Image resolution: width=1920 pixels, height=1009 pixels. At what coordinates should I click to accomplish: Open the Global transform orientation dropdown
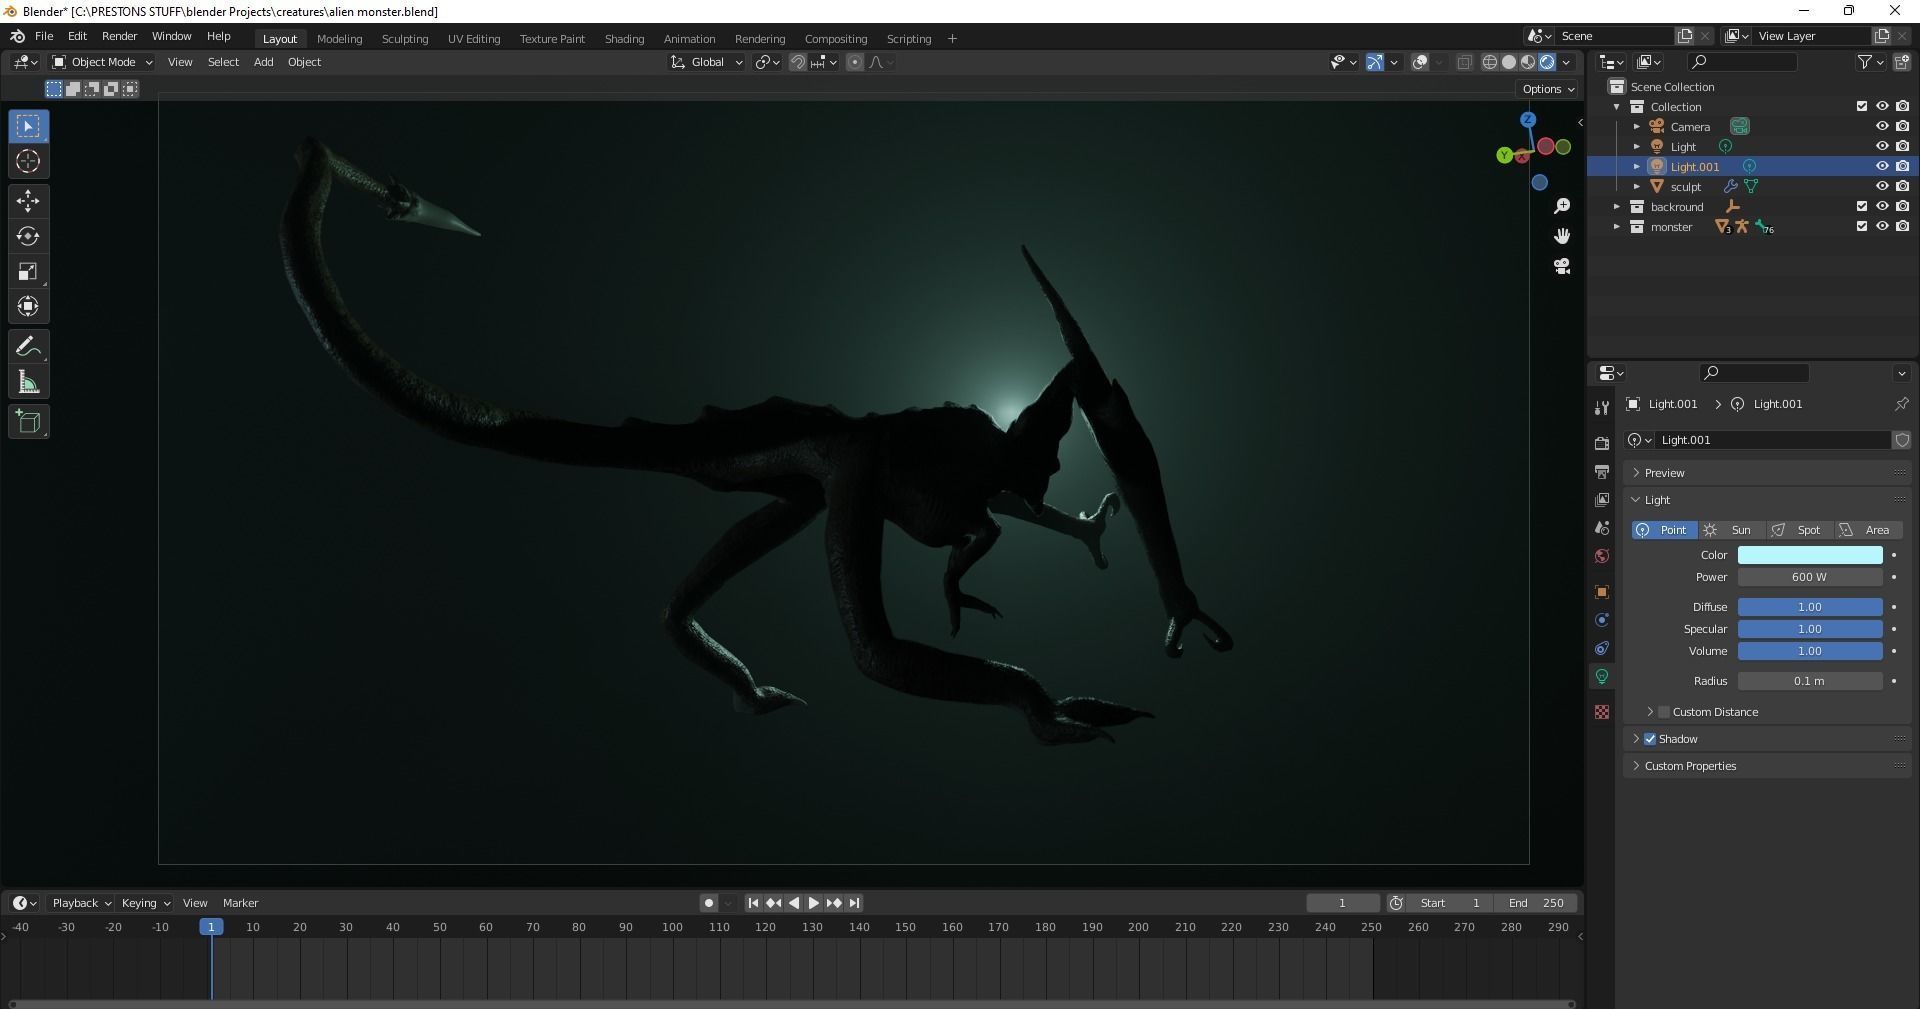(x=708, y=62)
